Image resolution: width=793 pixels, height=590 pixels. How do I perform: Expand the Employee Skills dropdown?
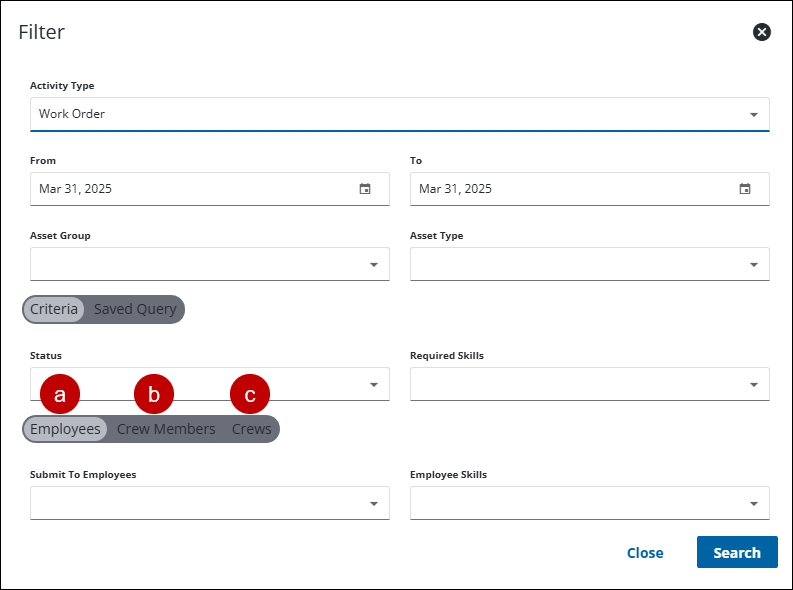tap(754, 504)
